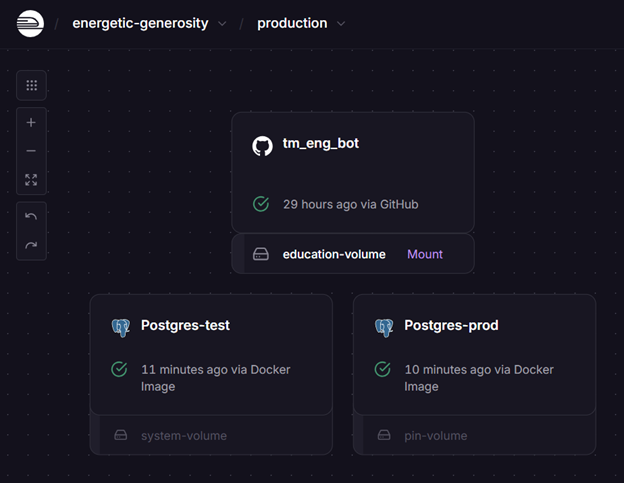624x483 pixels.
Task: Toggle the grid dots view button
Action: tap(31, 86)
